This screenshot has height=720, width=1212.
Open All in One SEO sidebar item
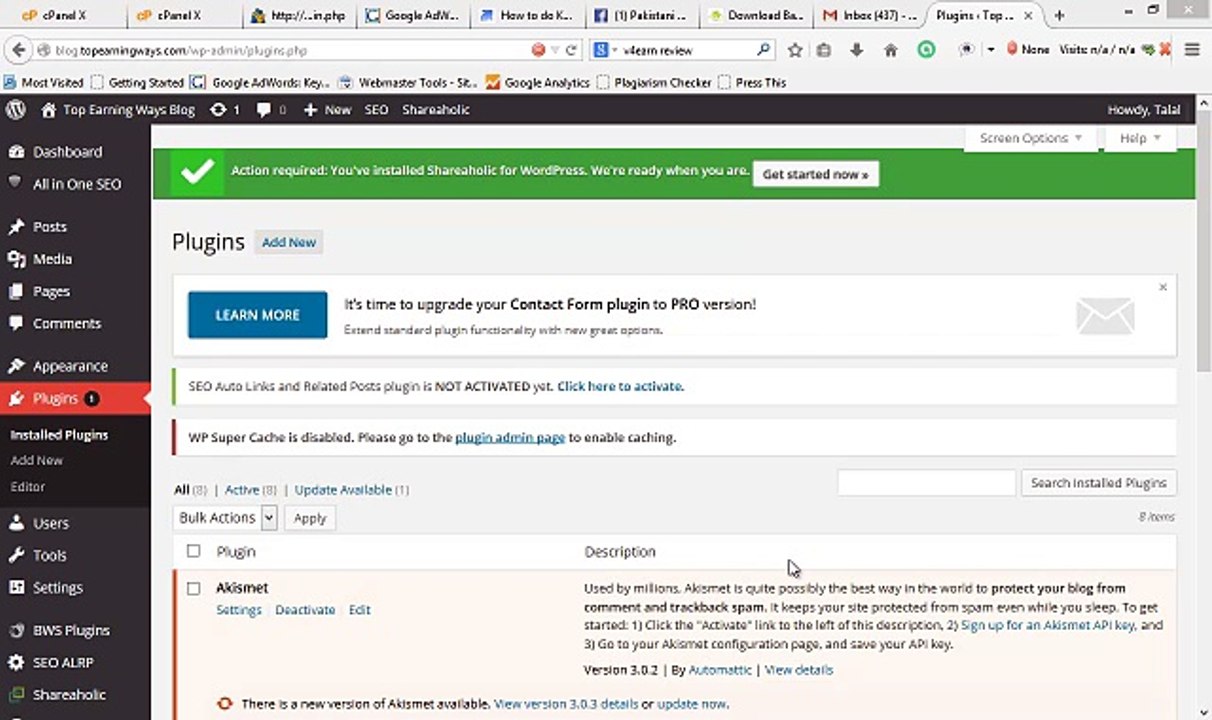(x=75, y=184)
